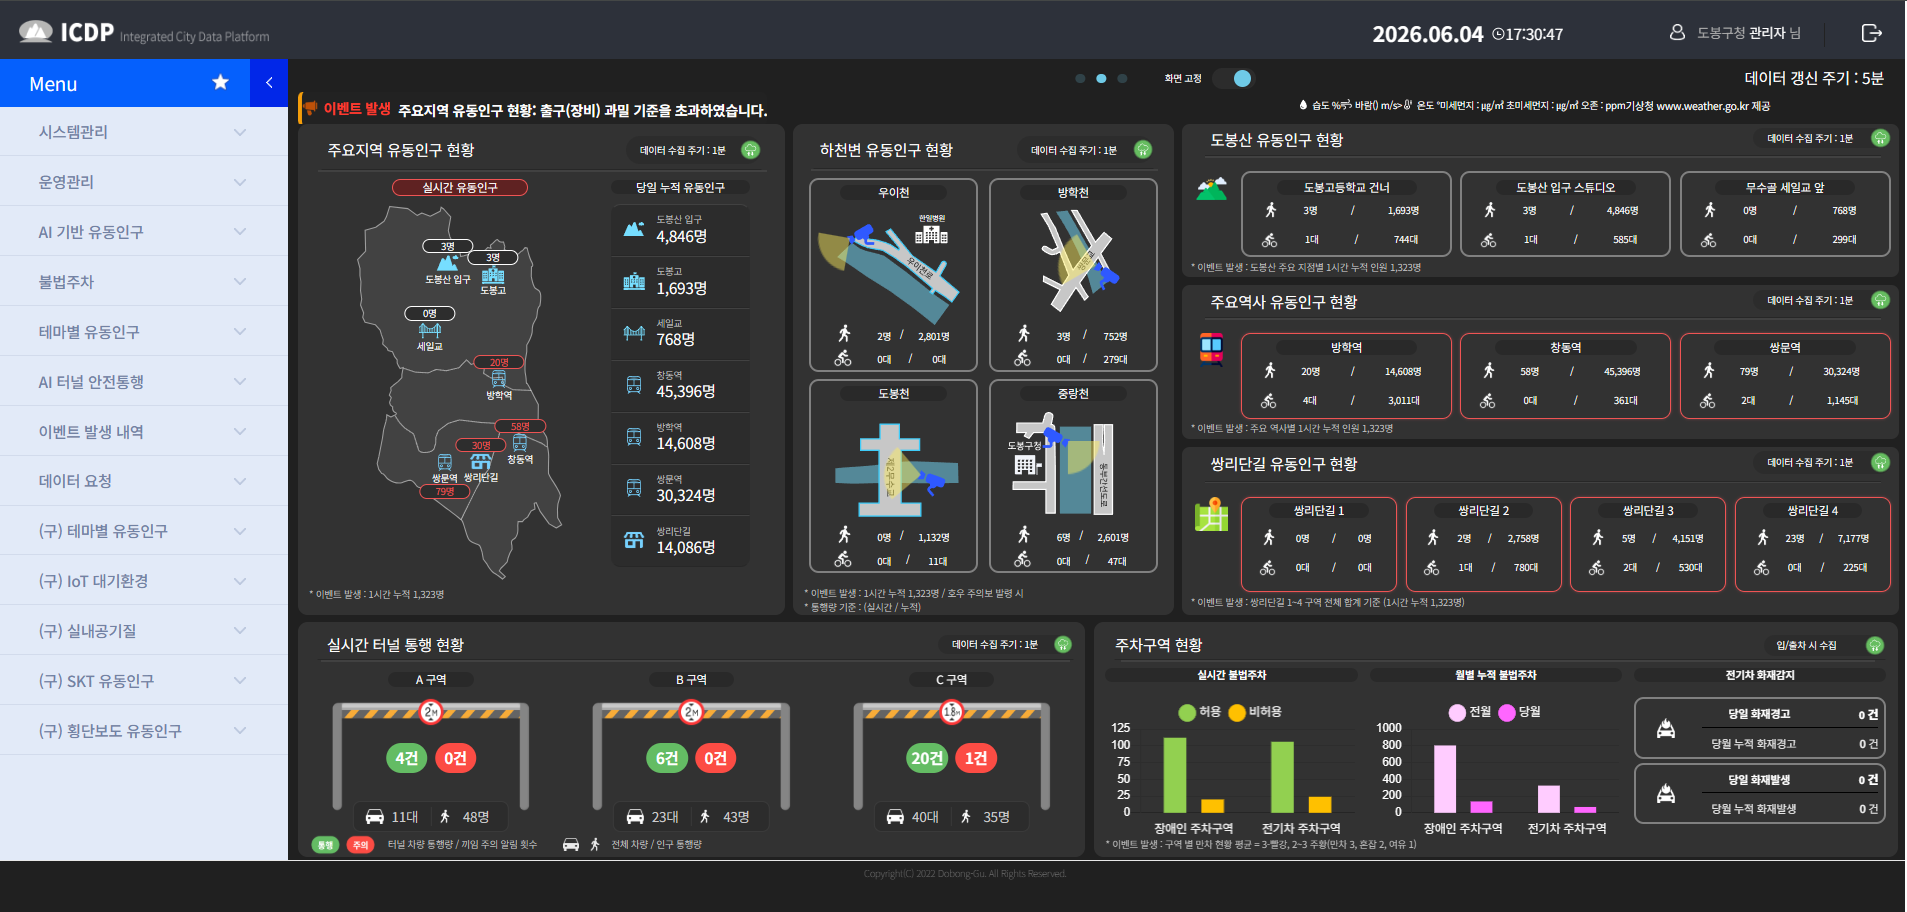This screenshot has height=912, width=1907.
Task: Click the green refresh icon in 하천변 유동인구 현황
Action: (x=1143, y=150)
